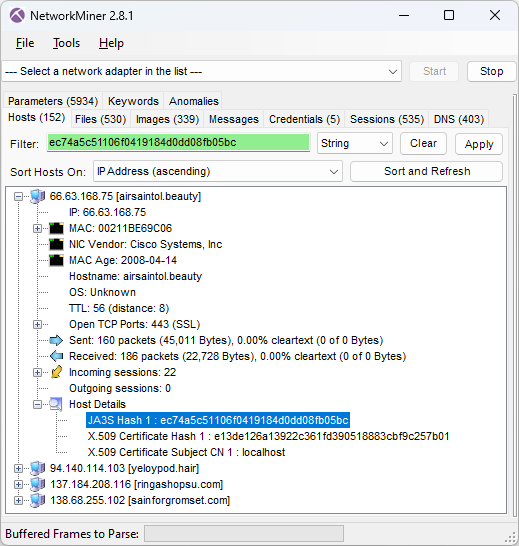This screenshot has height=546, width=519.
Task: Switch to the Files (530) tab
Action: point(100,119)
